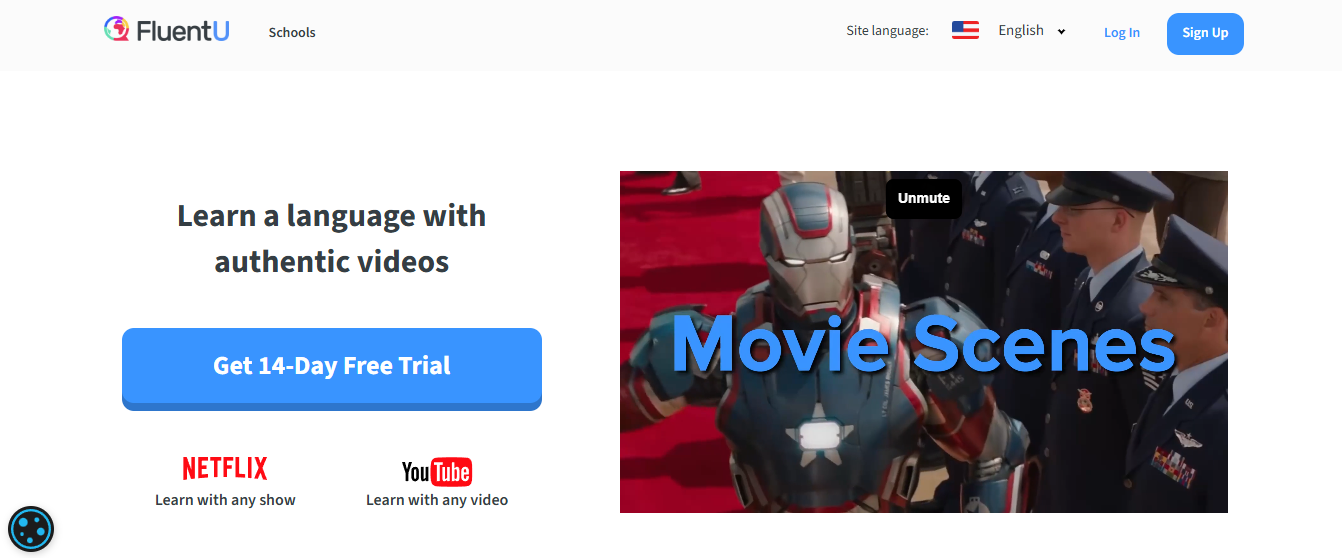Click the US flag icon
Screen dimensions: 1342x558
click(x=965, y=30)
